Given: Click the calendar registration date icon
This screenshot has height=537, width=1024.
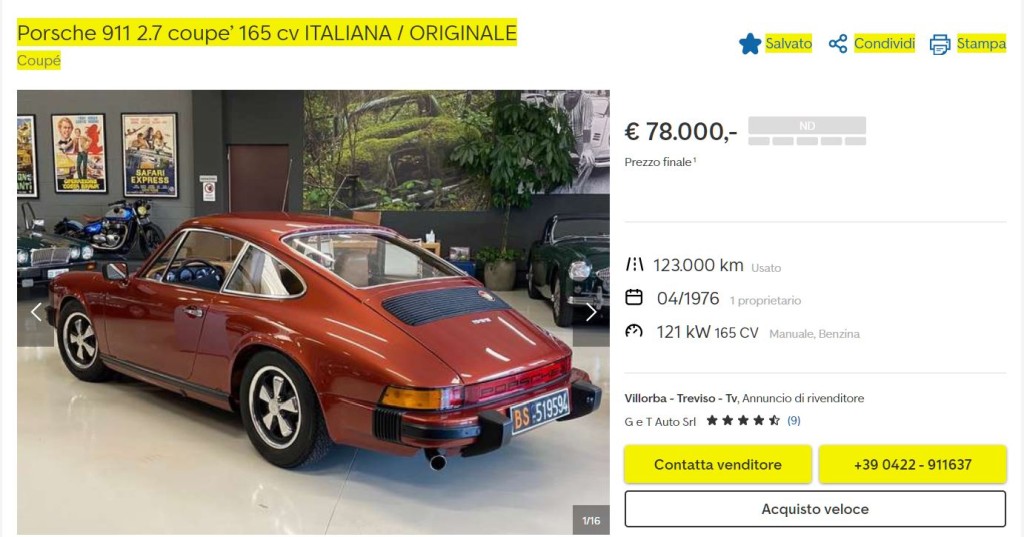Looking at the screenshot, I should (x=634, y=298).
